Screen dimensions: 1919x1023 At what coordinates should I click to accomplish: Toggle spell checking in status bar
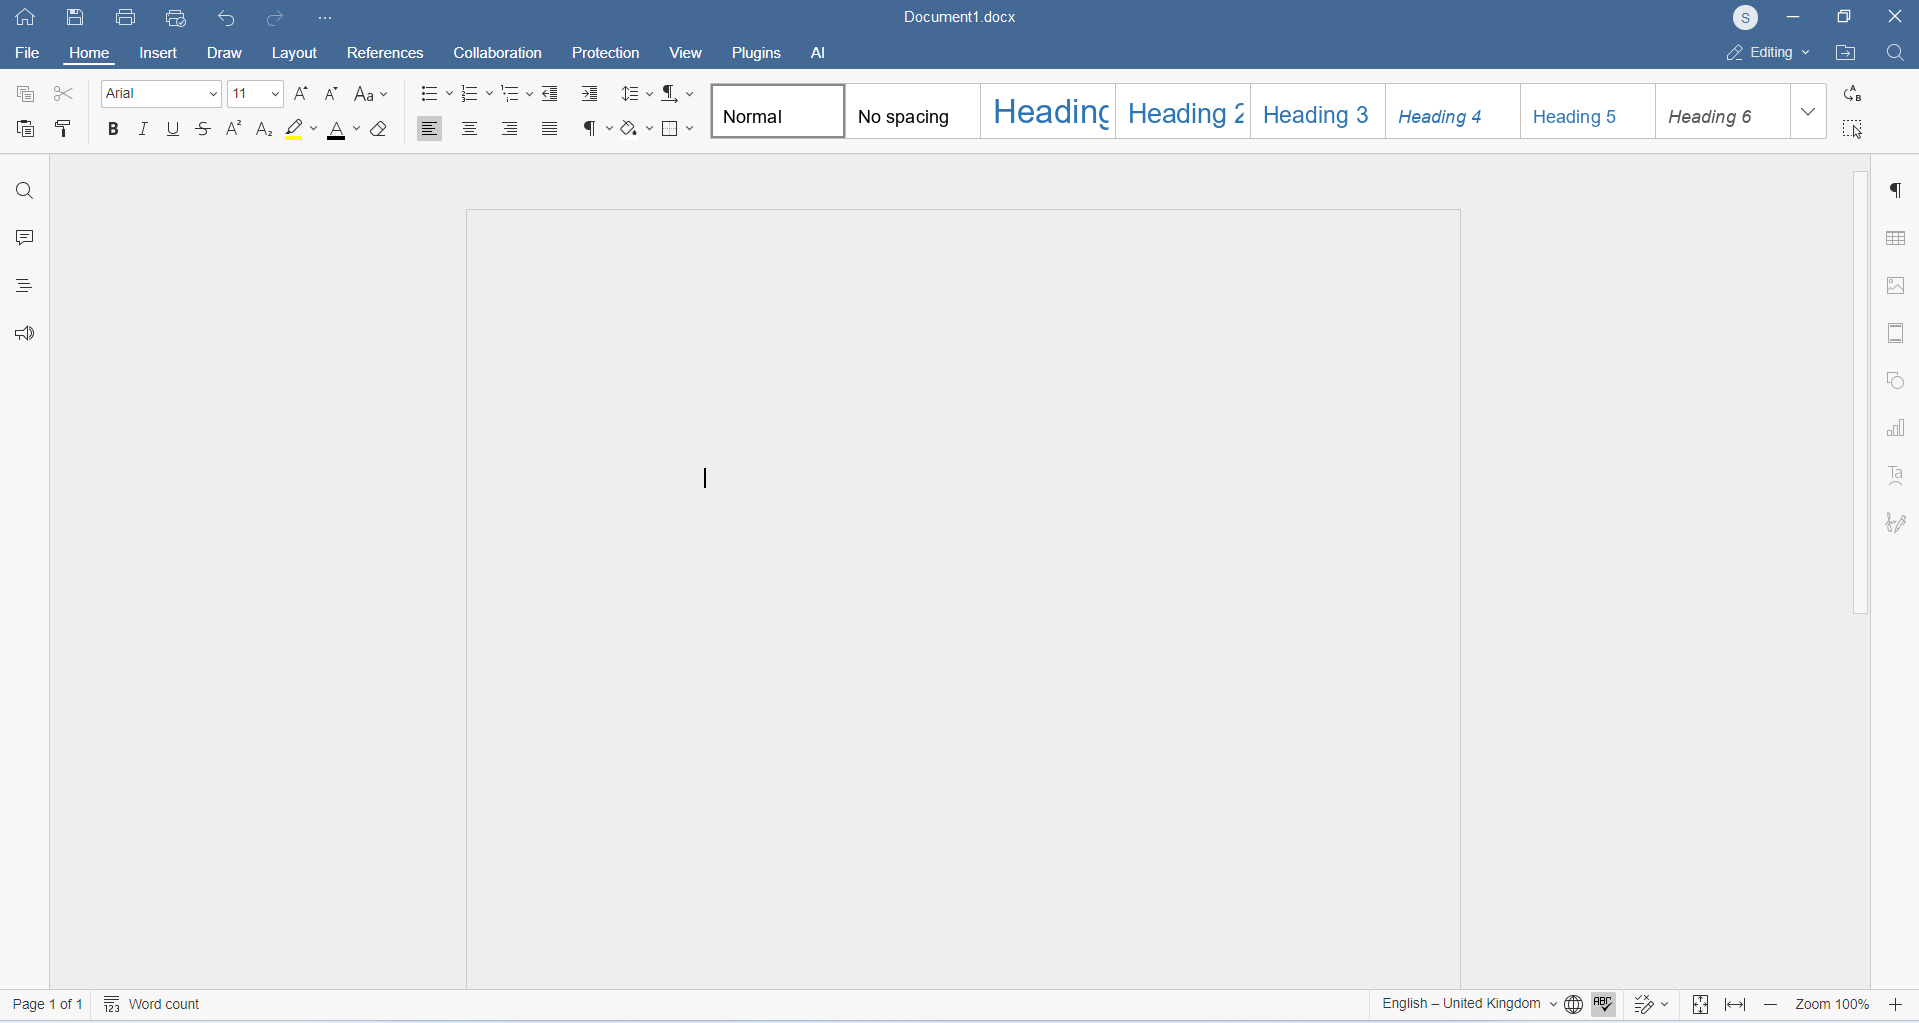point(1604,1004)
